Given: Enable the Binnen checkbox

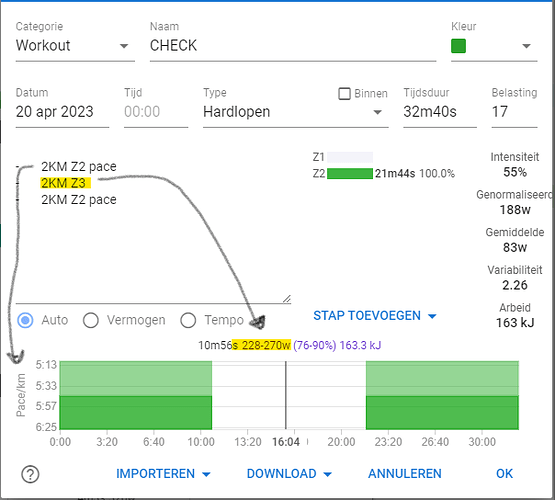Looking at the screenshot, I should pos(344,94).
